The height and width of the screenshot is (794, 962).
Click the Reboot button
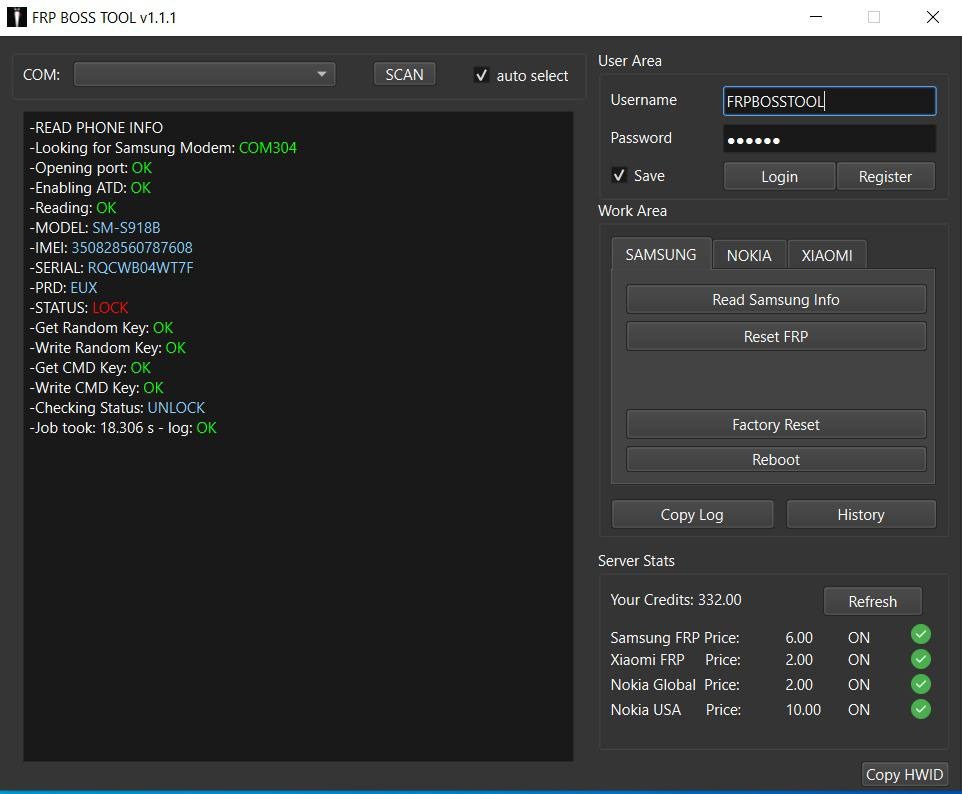[x=776, y=459]
